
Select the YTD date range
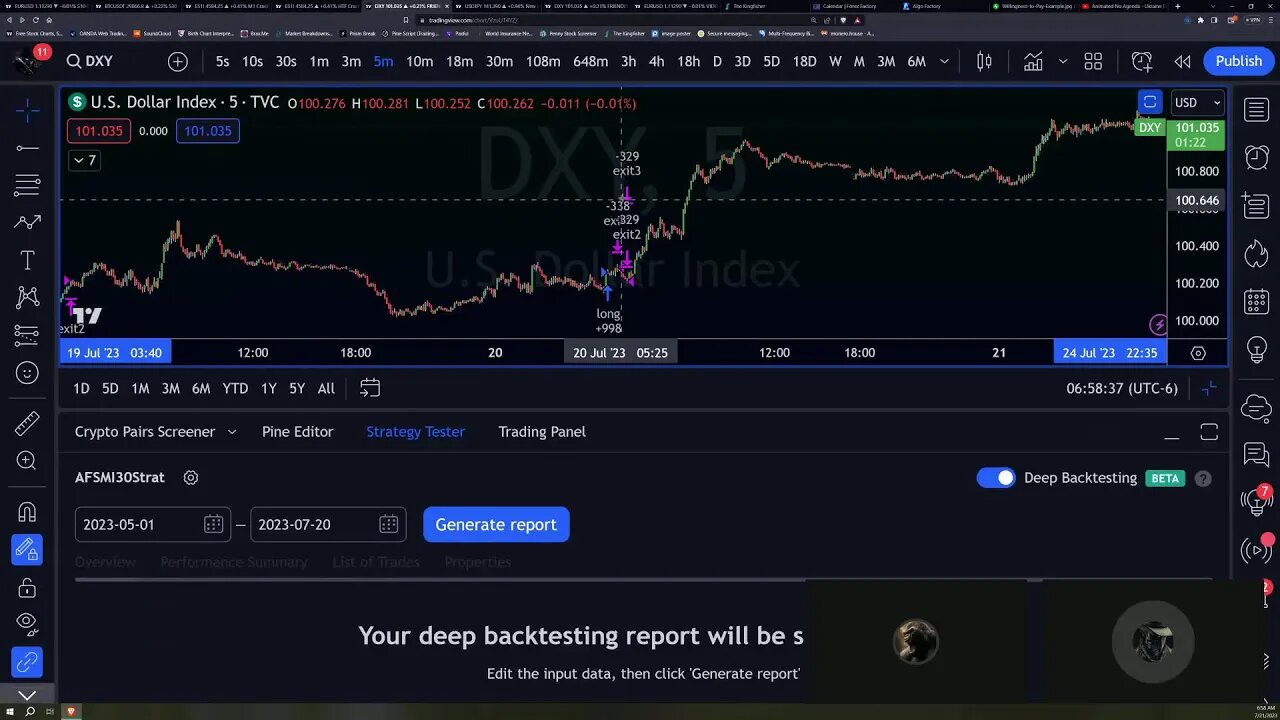coord(235,388)
